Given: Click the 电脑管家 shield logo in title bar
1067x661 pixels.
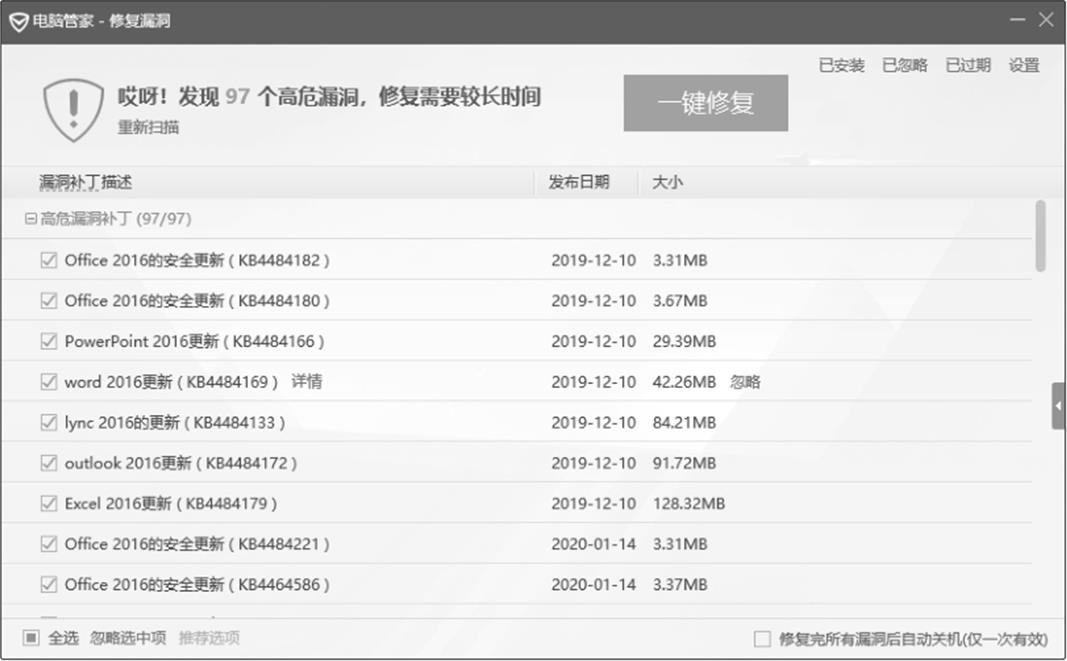Looking at the screenshot, I should [18, 21].
